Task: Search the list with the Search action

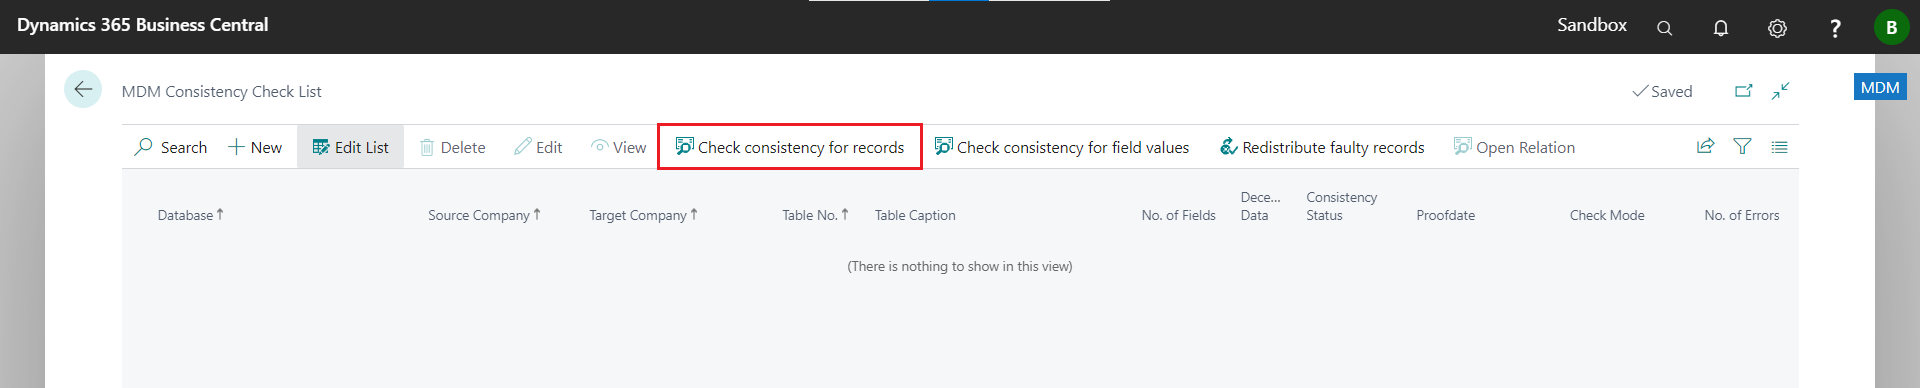Action: click(171, 147)
